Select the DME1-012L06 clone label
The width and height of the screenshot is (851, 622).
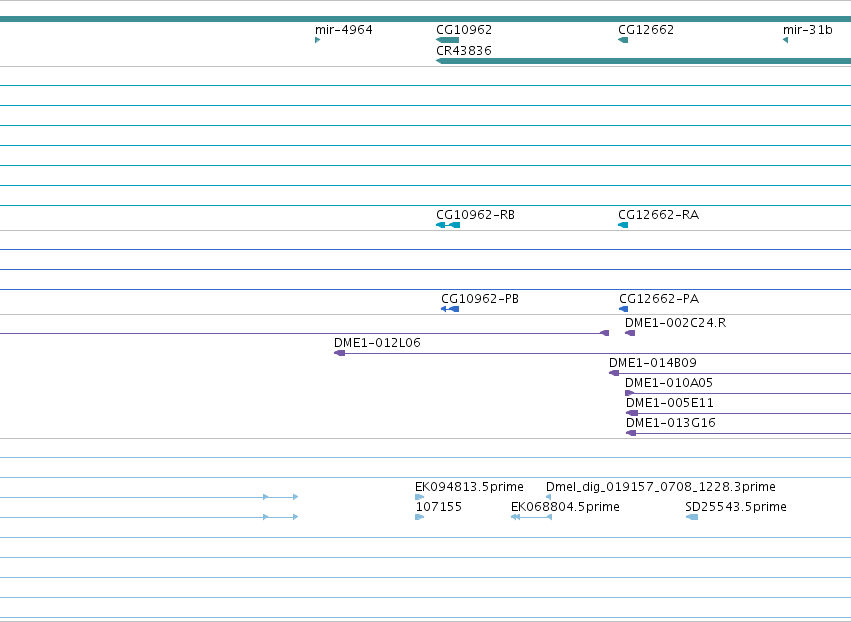point(377,342)
